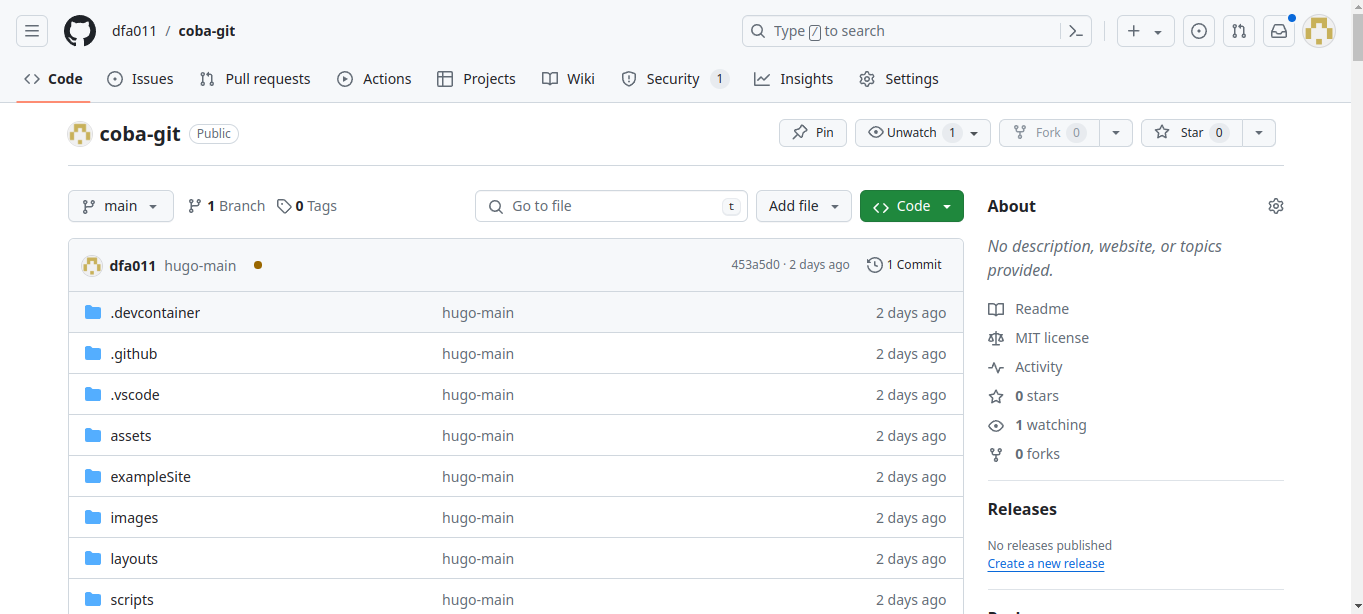View the 1 Branch link
Image resolution: width=1363 pixels, height=614 pixels.
coord(227,206)
